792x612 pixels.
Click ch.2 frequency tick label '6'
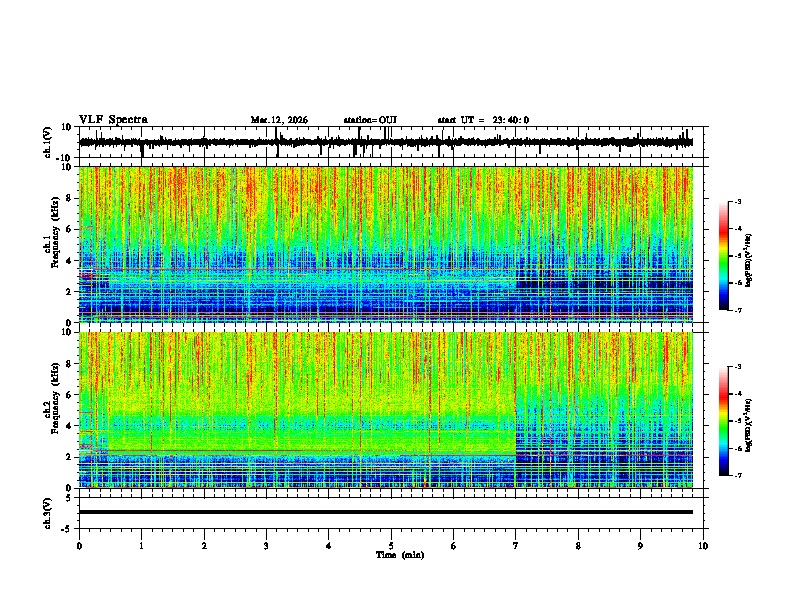(70, 395)
